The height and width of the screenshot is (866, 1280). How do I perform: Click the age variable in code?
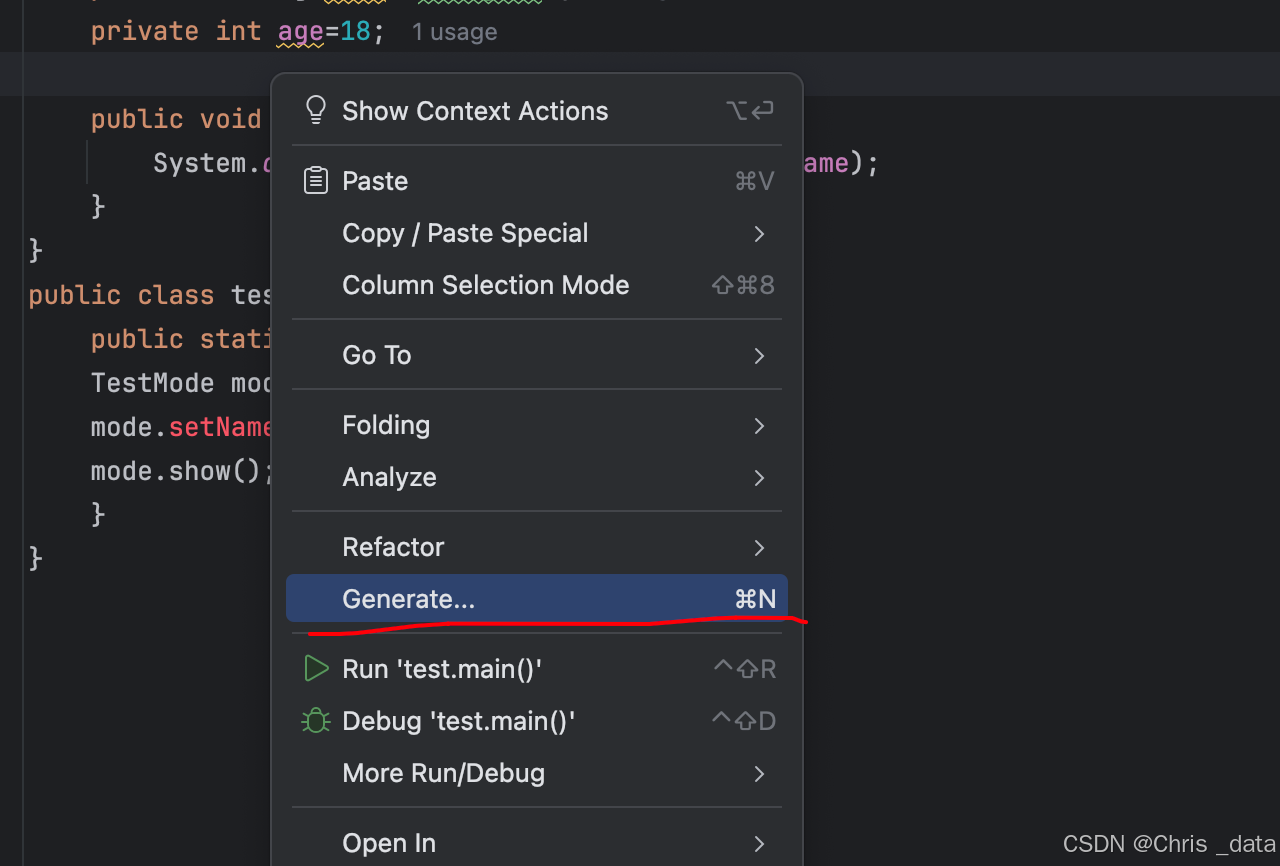[300, 31]
